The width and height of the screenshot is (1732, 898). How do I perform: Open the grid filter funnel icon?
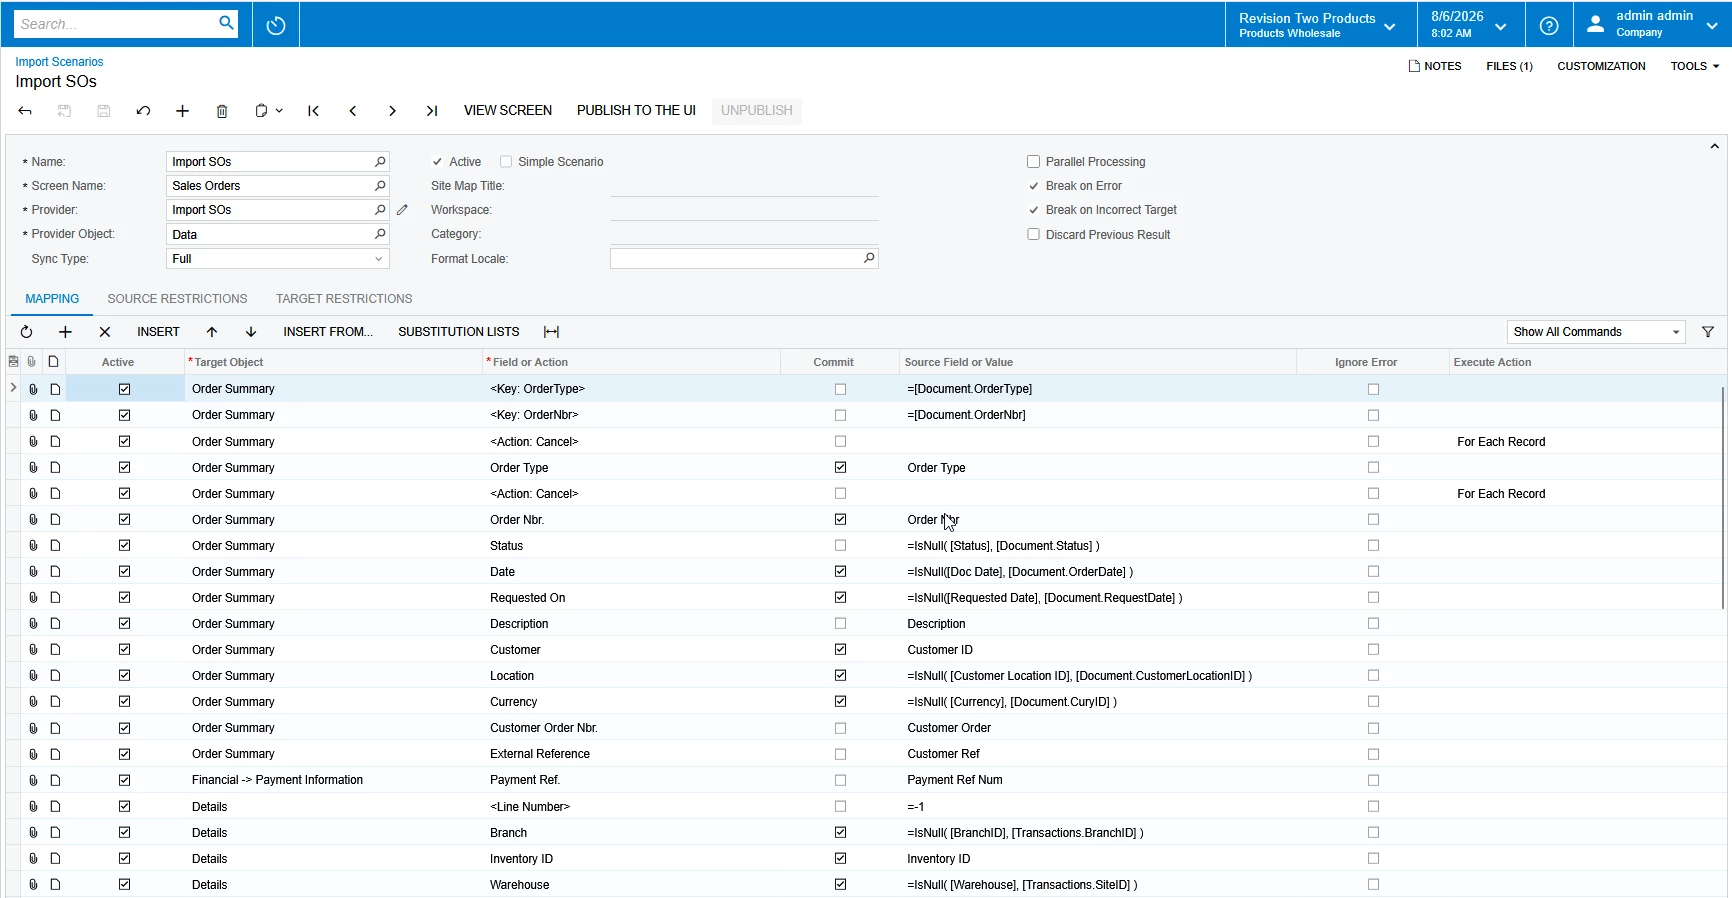coord(1708,332)
